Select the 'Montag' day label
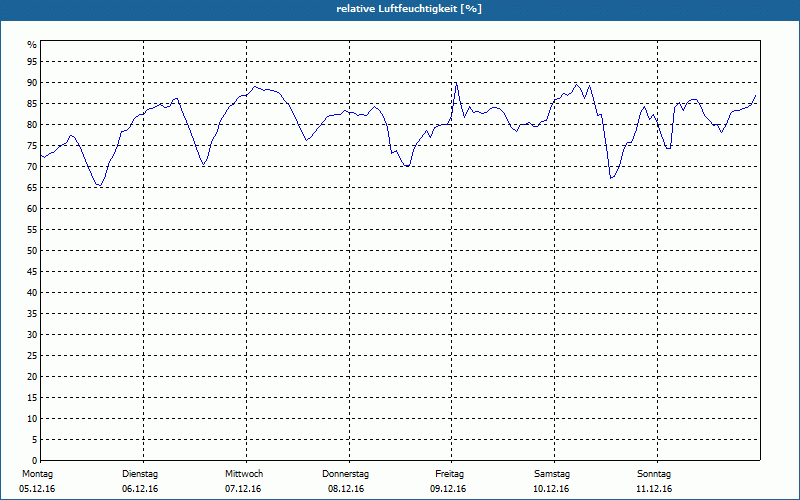Image resolution: width=800 pixels, height=500 pixels. [x=37, y=474]
